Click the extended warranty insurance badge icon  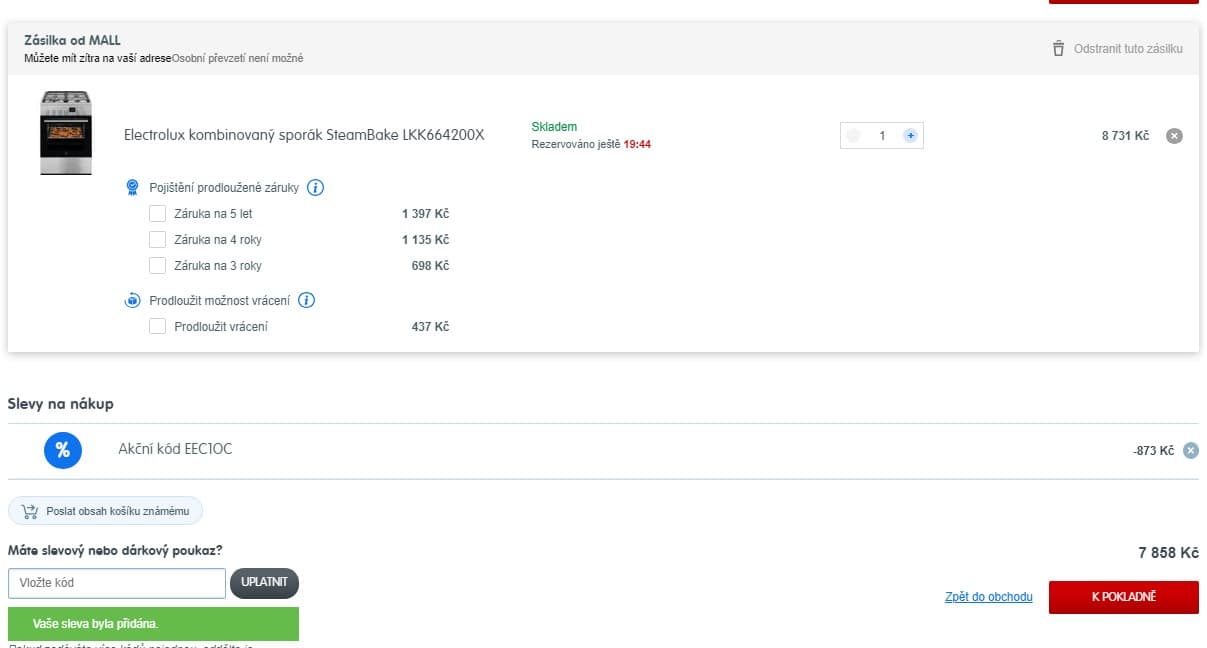[132, 187]
